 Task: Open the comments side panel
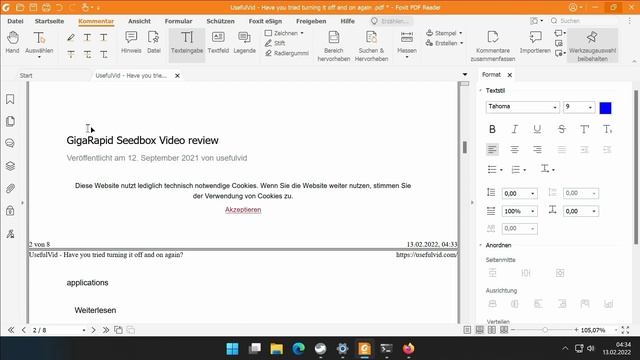10,143
